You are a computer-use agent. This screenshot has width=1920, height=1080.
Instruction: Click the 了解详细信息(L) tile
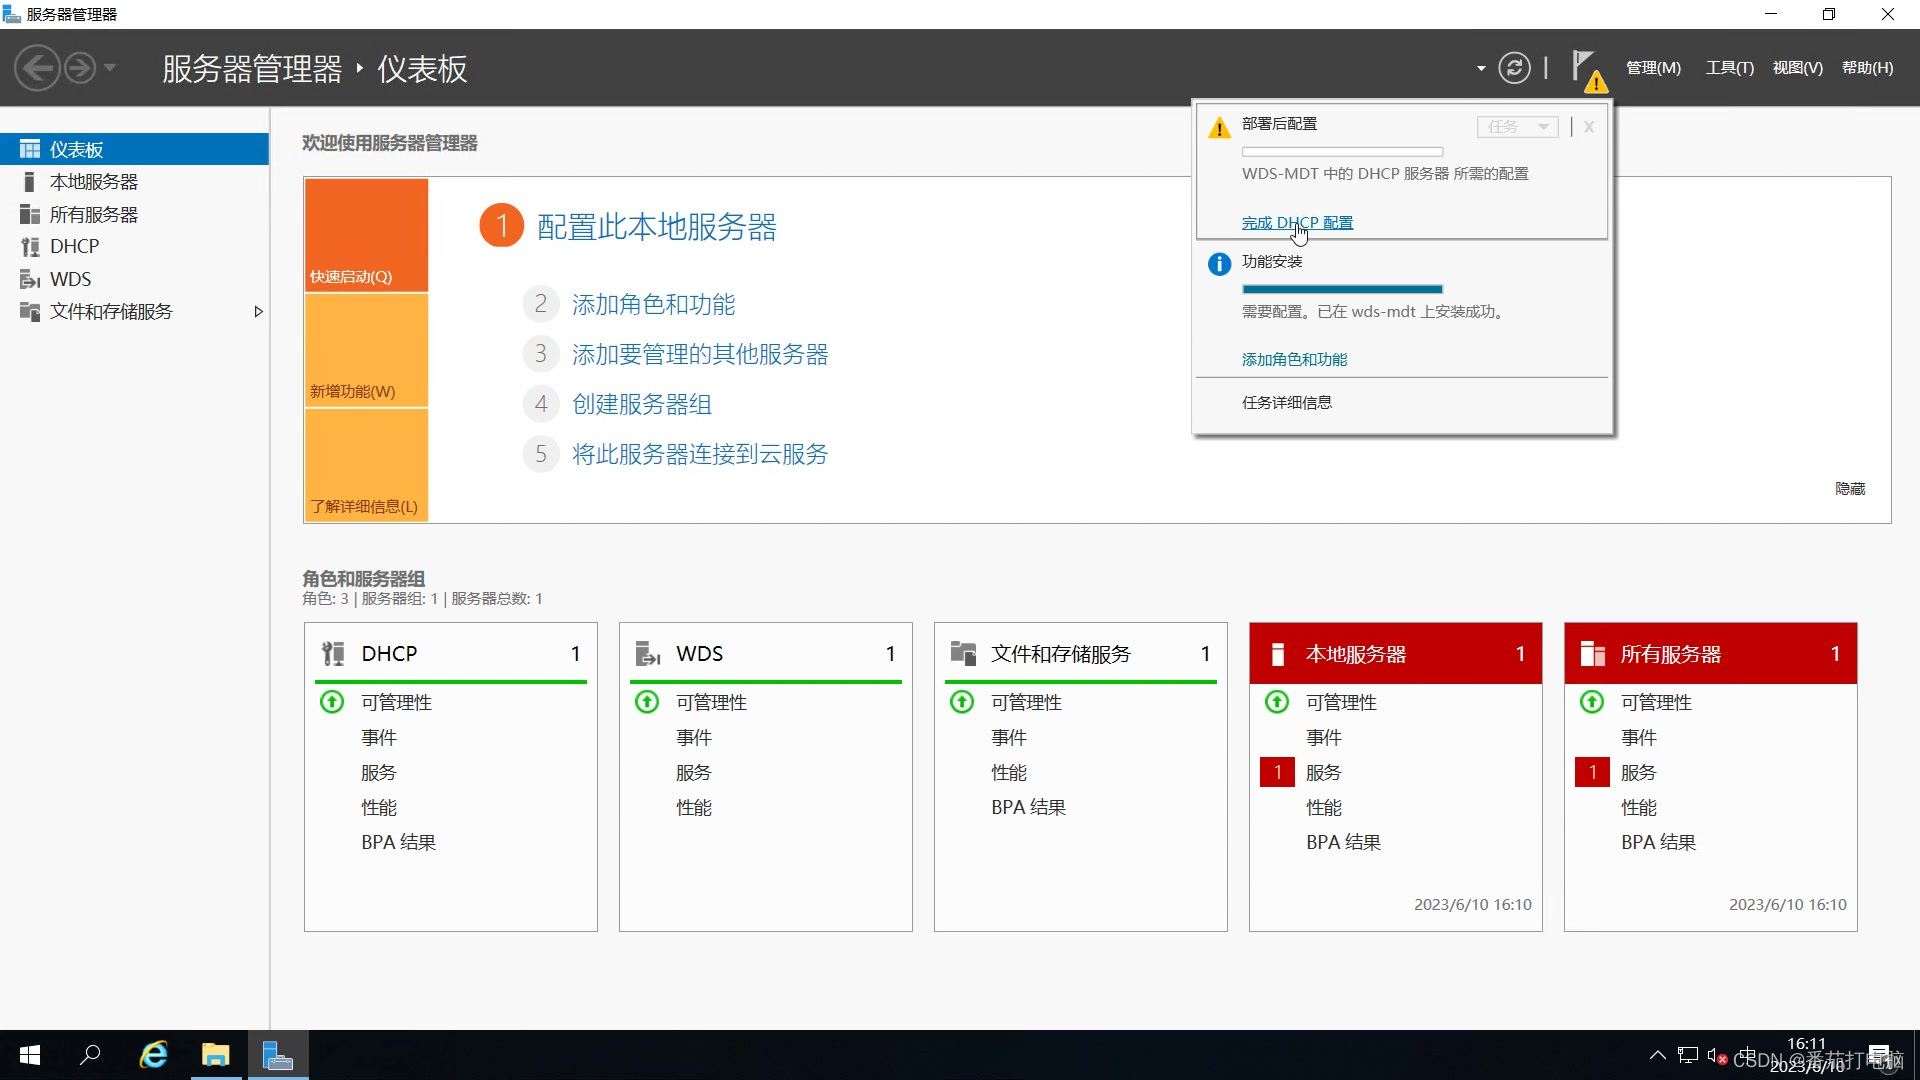click(x=366, y=465)
